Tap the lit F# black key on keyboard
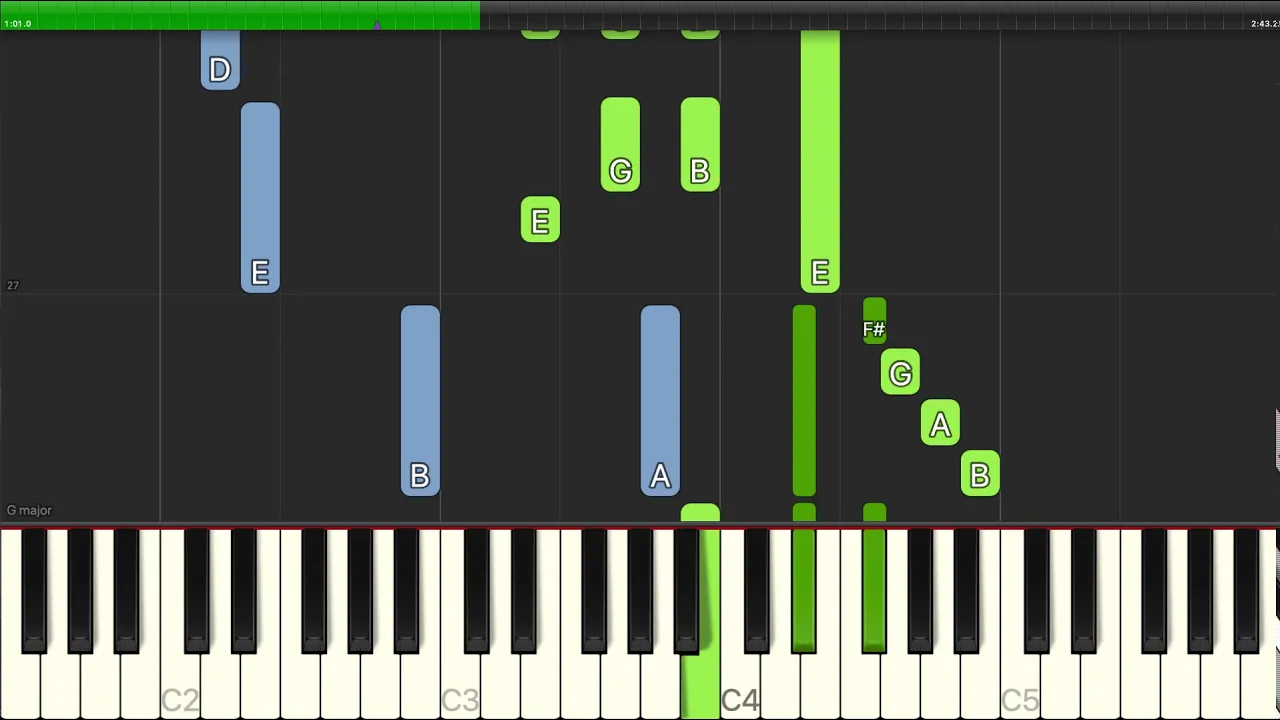Image resolution: width=1280 pixels, height=720 pixels. (874, 590)
